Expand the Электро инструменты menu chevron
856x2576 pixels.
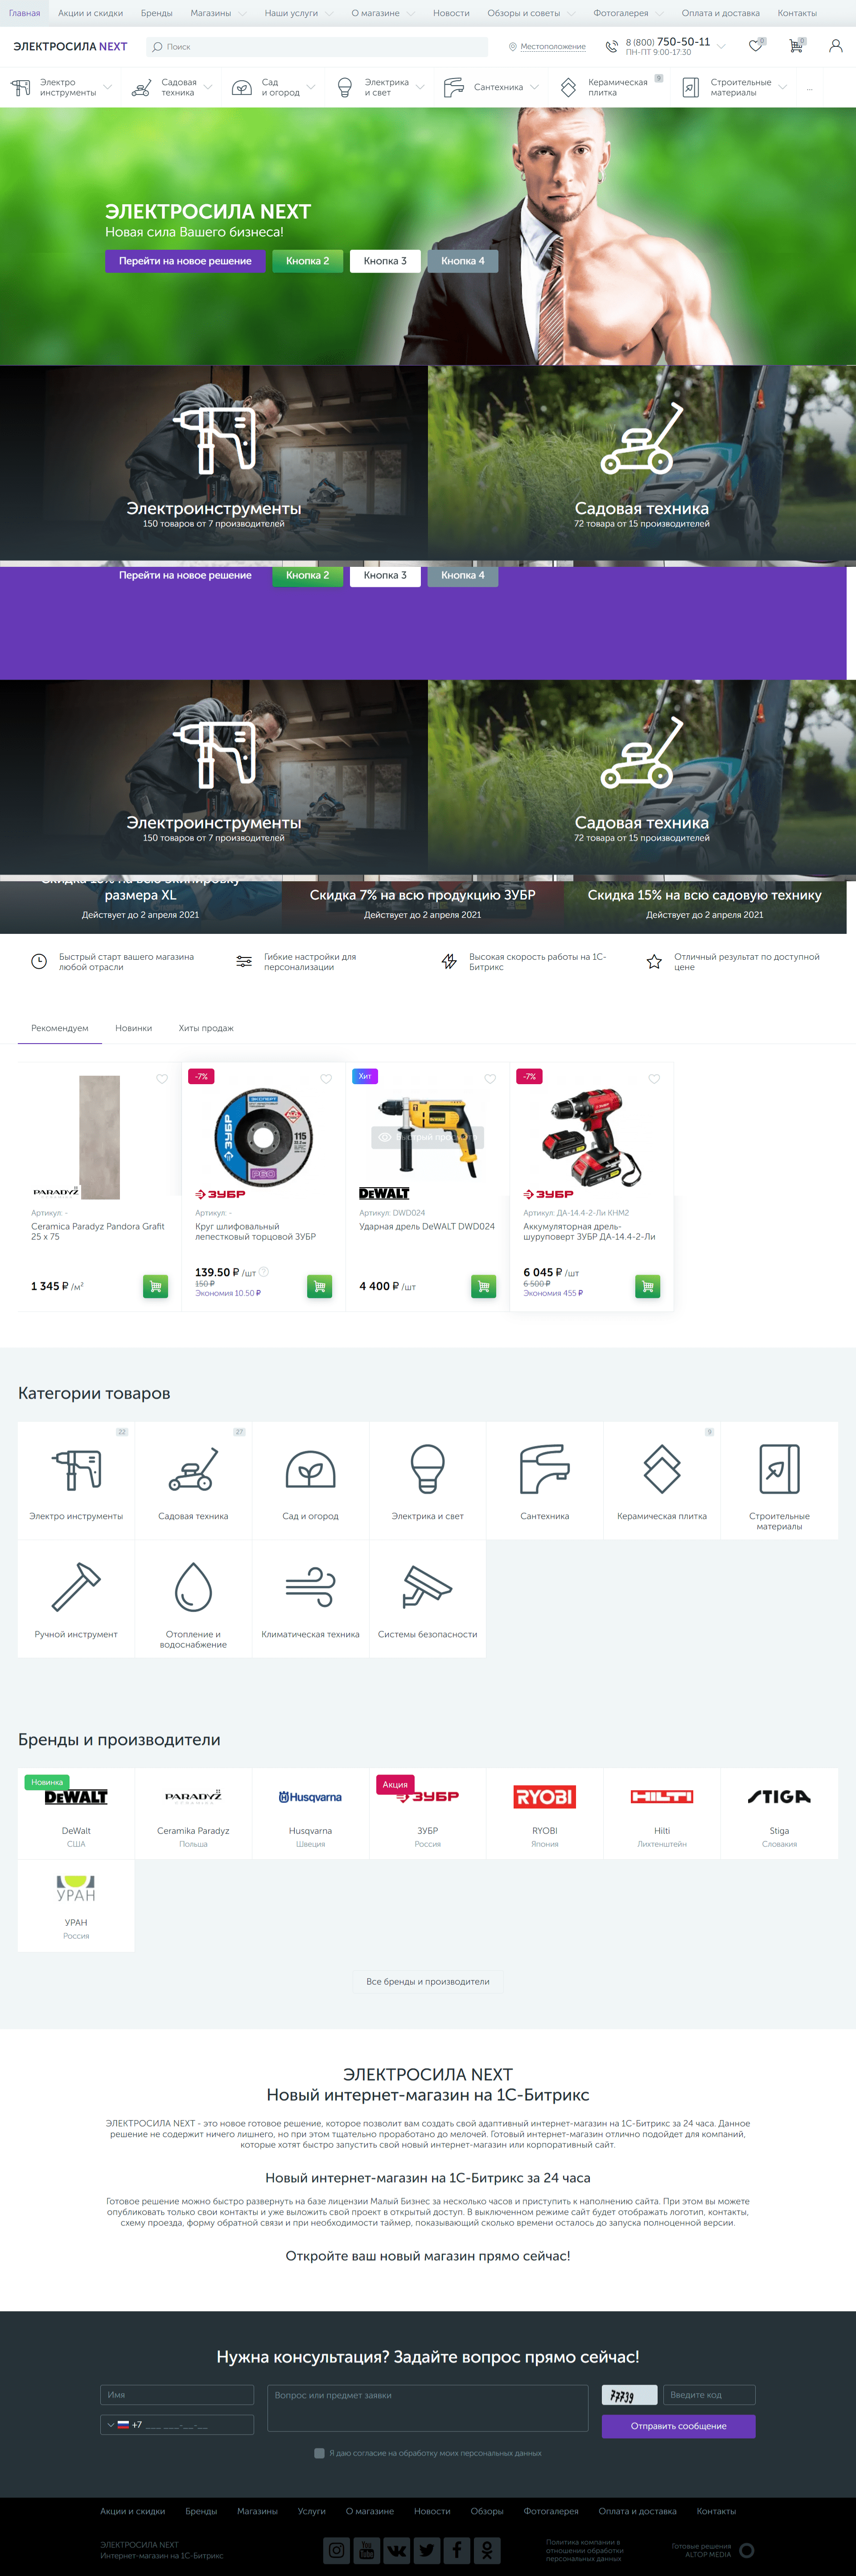coord(108,87)
